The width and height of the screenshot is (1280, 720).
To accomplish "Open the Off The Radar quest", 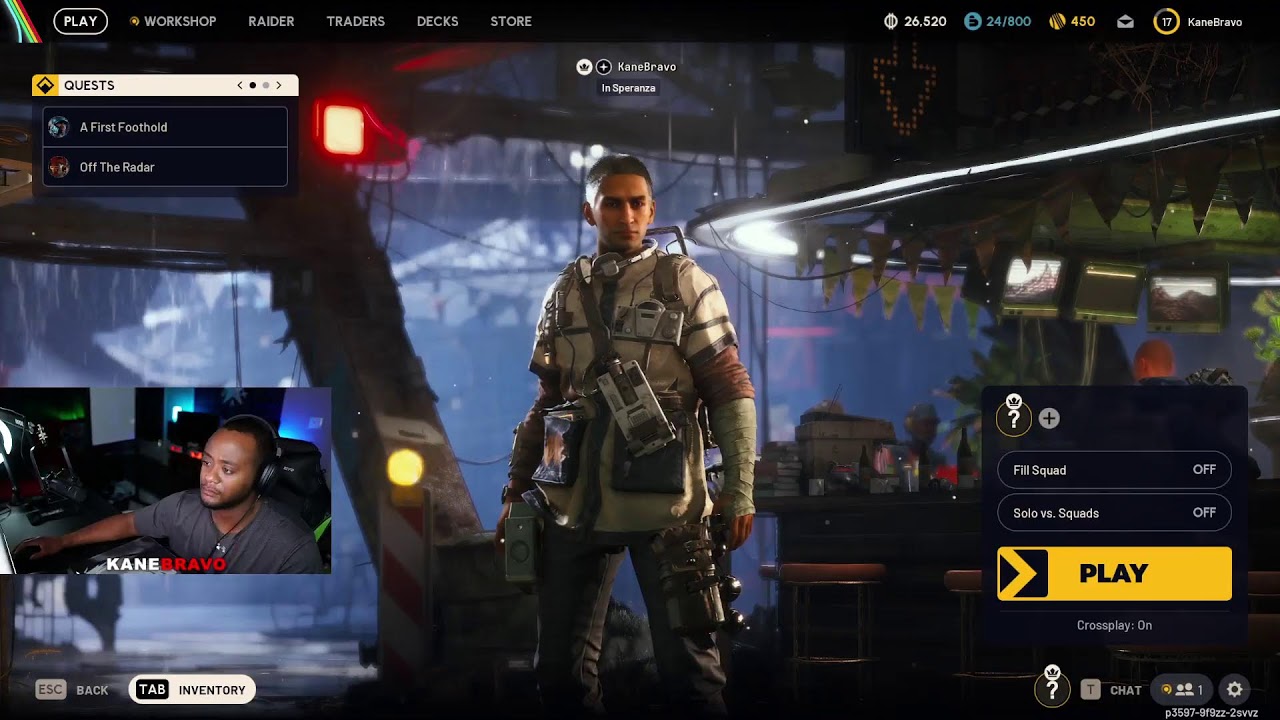I will (x=165, y=167).
